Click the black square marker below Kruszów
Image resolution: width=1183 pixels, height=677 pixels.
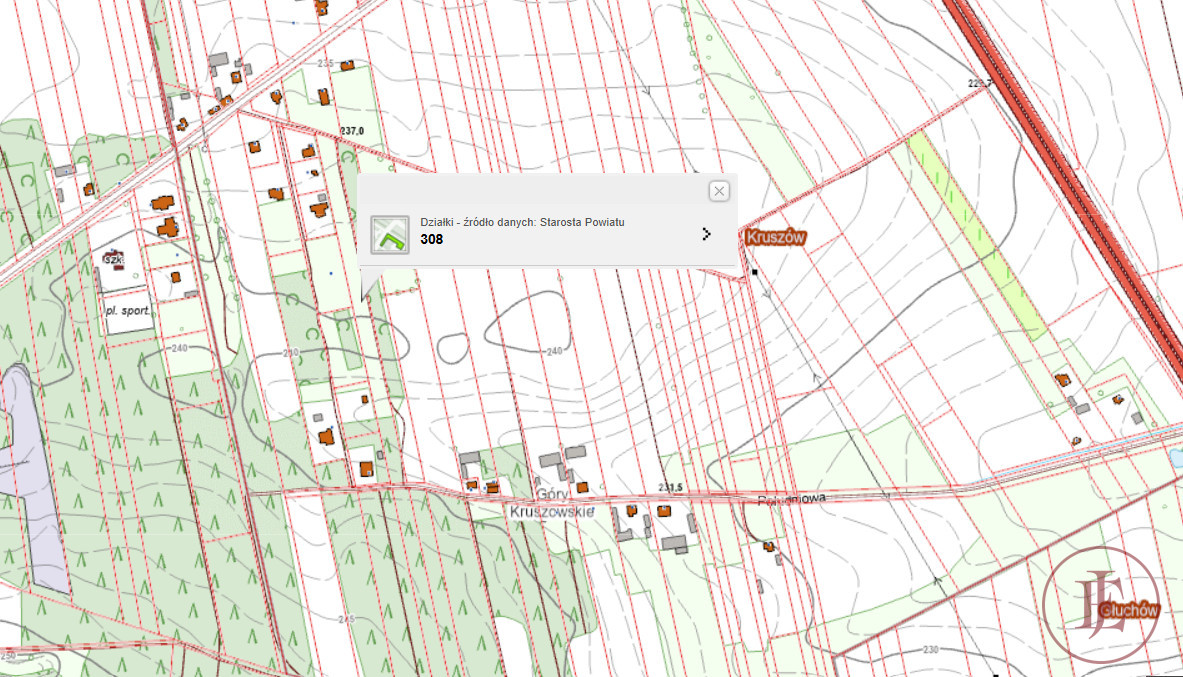(x=756, y=271)
